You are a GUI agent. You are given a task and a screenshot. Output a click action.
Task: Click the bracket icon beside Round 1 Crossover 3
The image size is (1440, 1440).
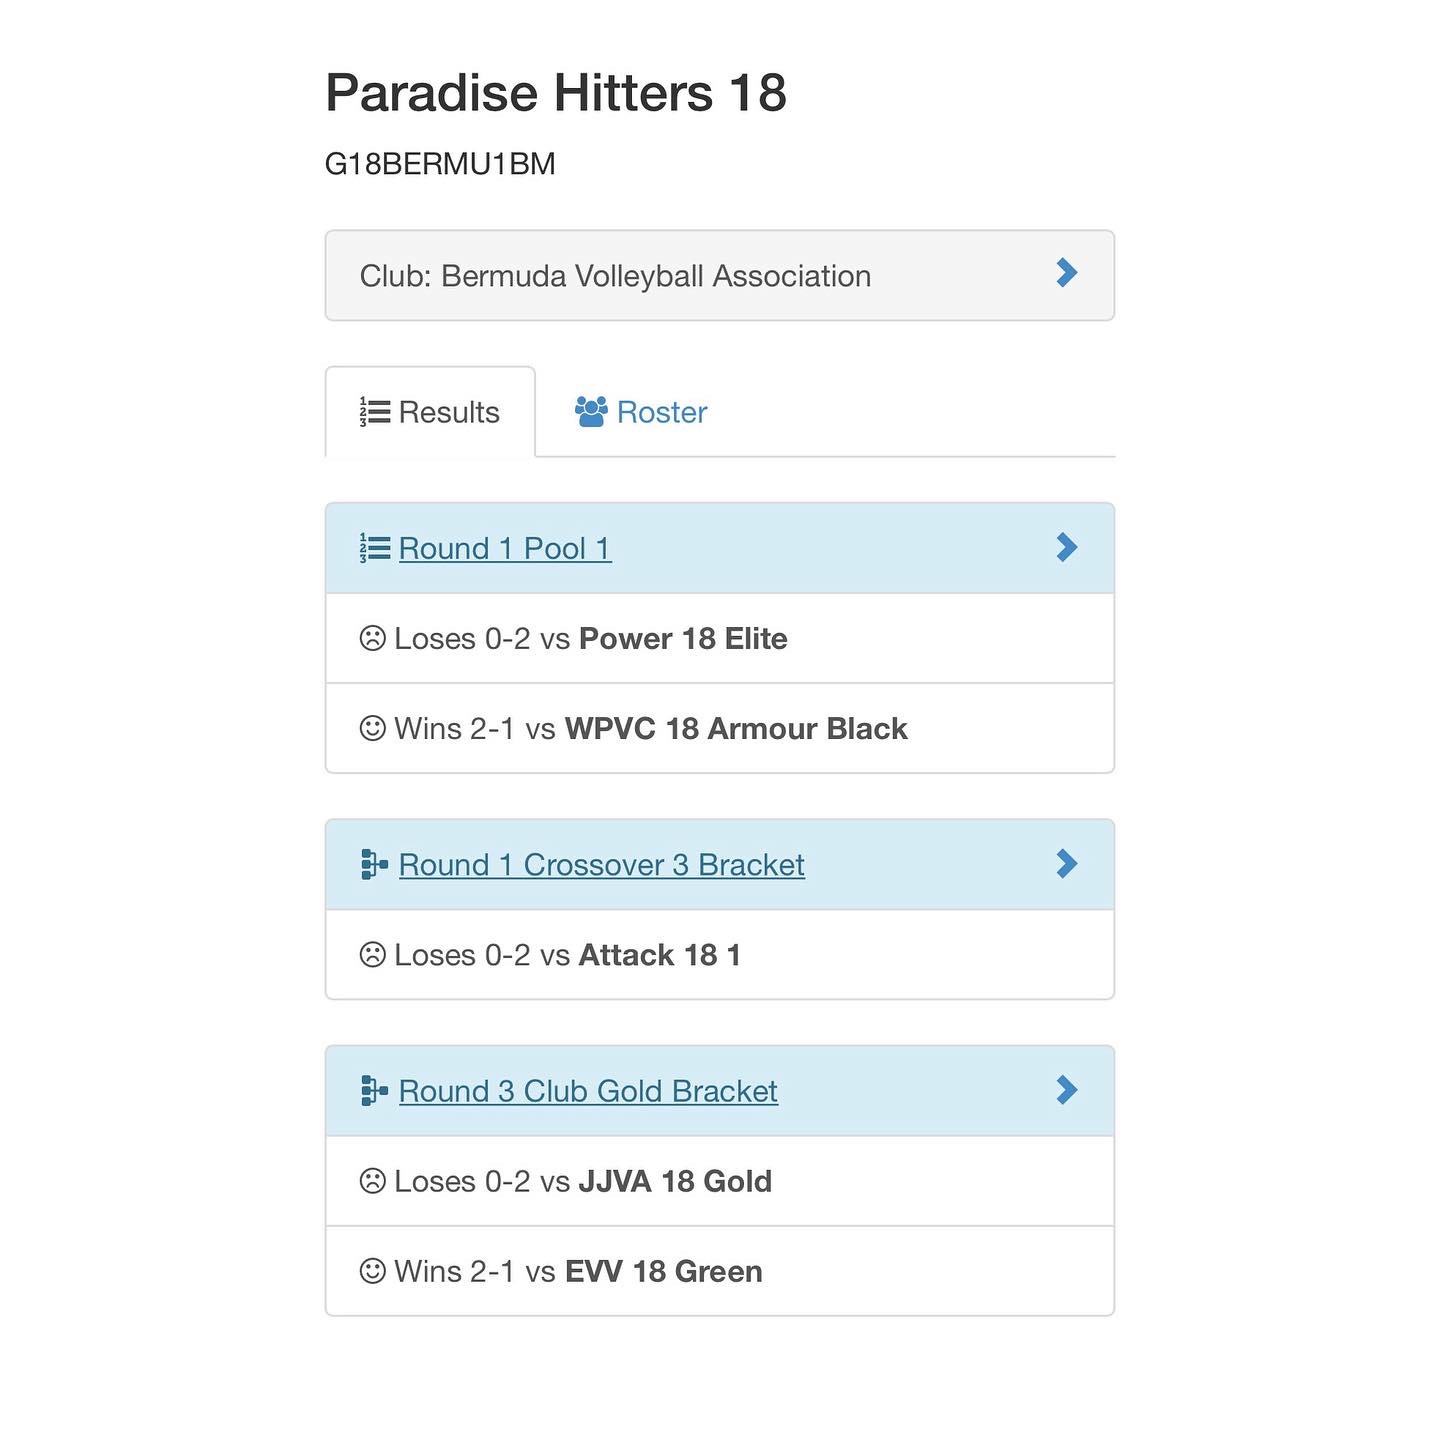click(x=374, y=864)
